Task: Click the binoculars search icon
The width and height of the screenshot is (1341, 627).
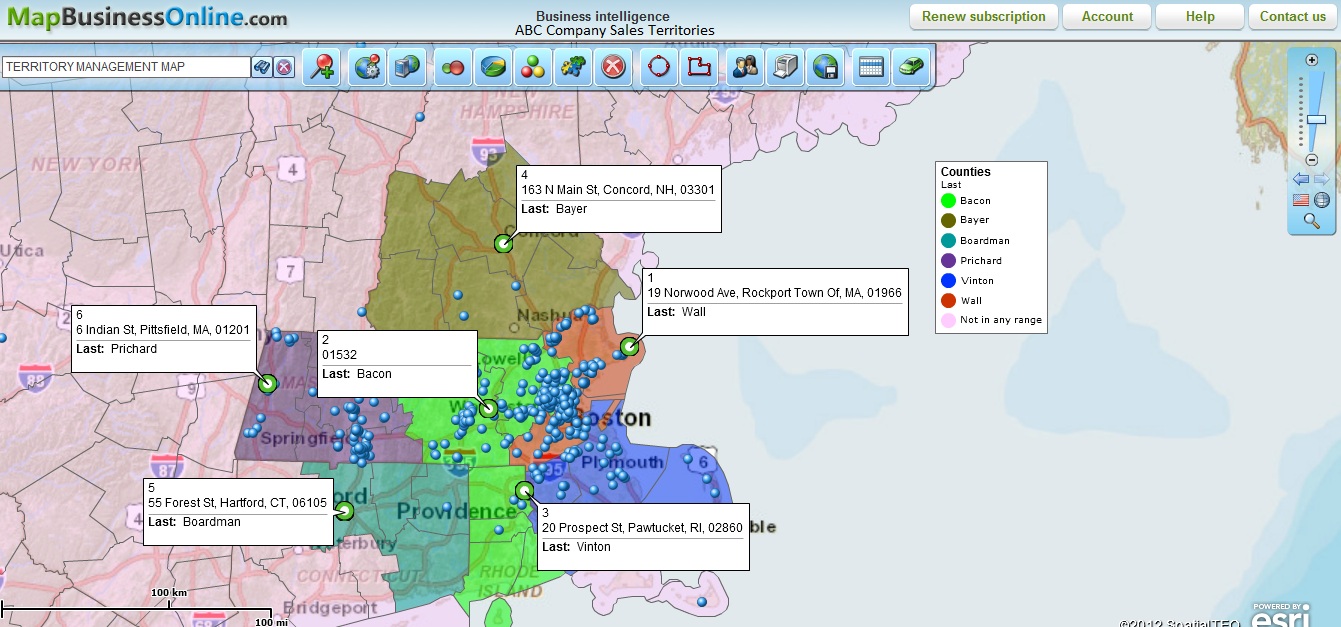Action: pyautogui.click(x=262, y=67)
